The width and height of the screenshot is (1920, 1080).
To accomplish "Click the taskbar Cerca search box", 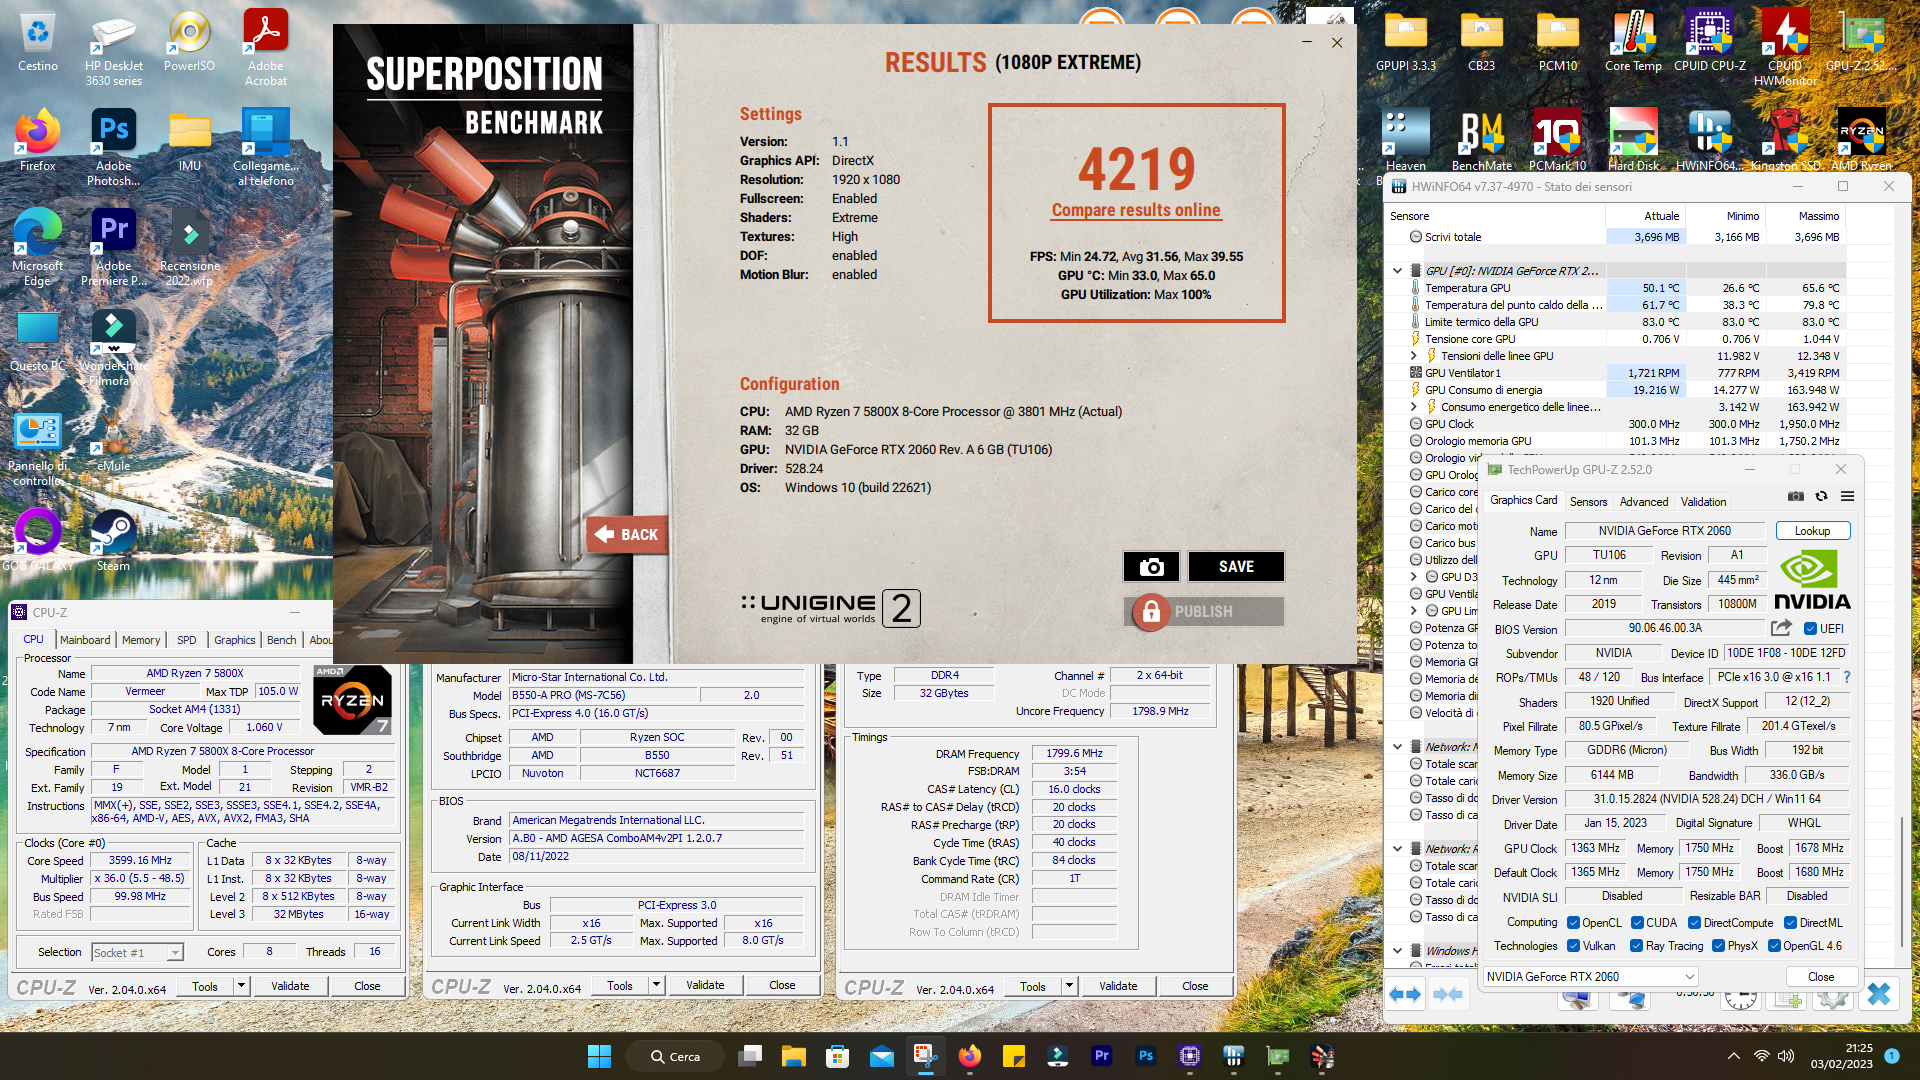I will tap(675, 1056).
